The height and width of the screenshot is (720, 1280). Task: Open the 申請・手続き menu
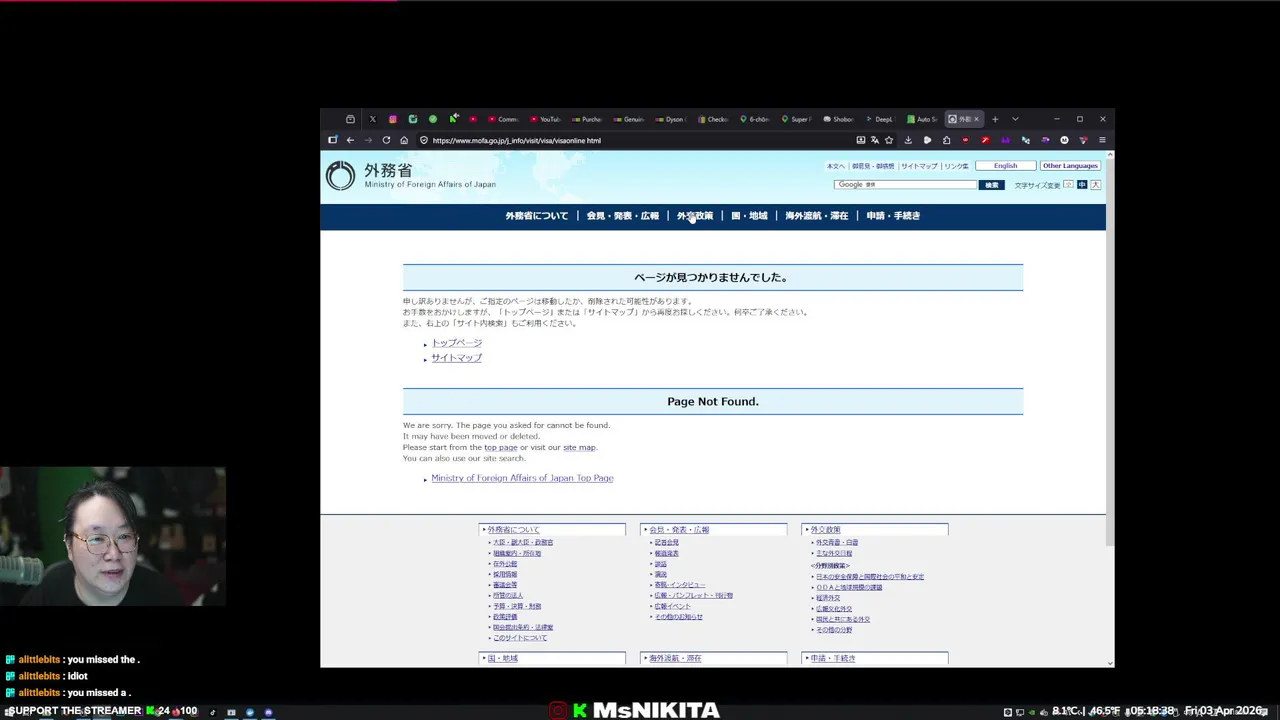point(893,216)
